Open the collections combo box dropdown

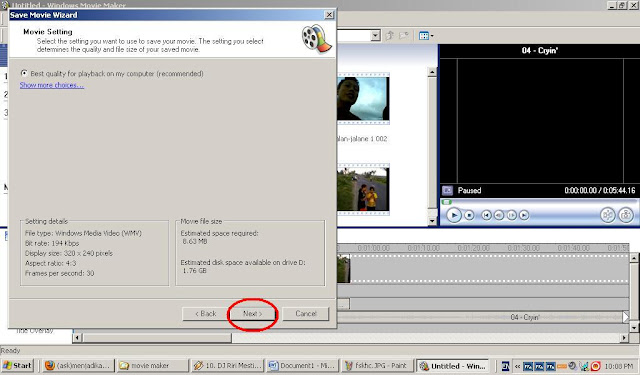376,36
